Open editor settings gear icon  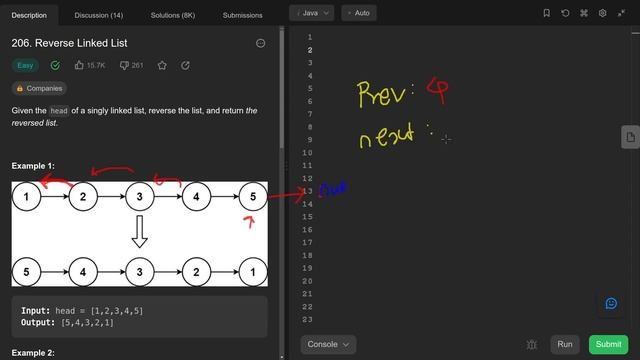[602, 13]
